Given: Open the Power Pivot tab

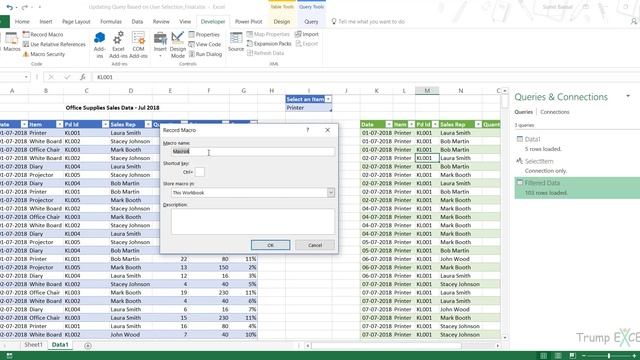Looking at the screenshot, I should (x=248, y=22).
